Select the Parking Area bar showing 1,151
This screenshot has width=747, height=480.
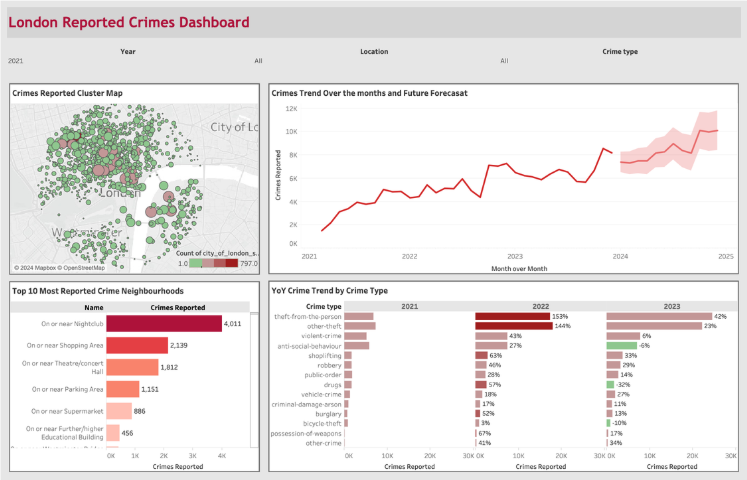coord(123,389)
